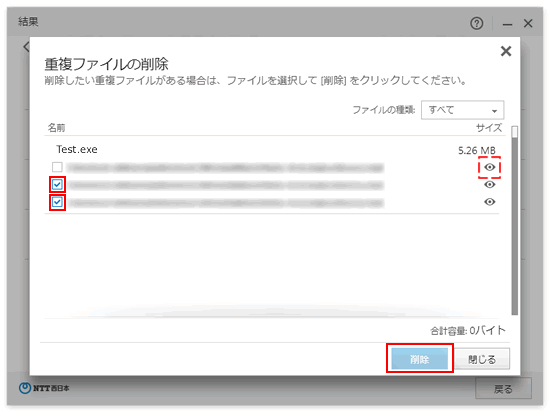Click the help question mark icon

click(476, 23)
